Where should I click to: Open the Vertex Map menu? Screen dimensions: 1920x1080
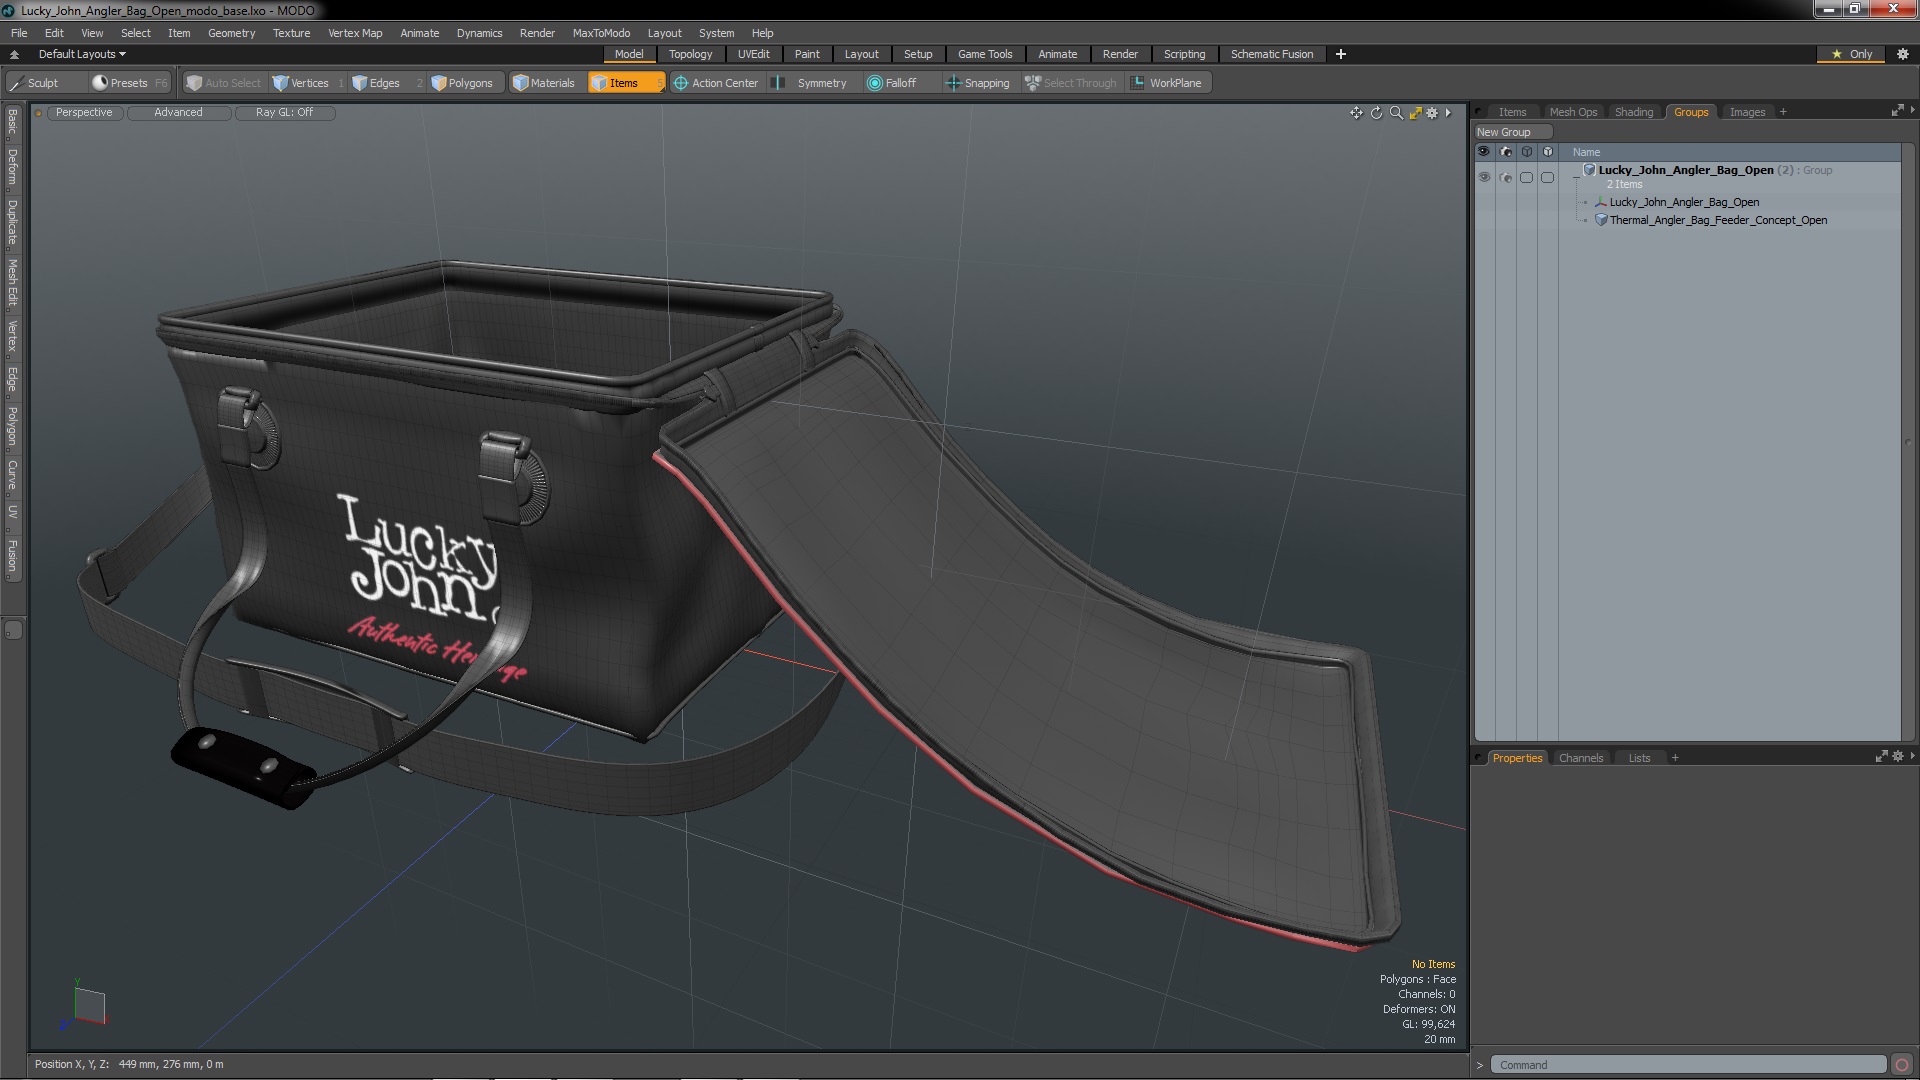pos(355,33)
